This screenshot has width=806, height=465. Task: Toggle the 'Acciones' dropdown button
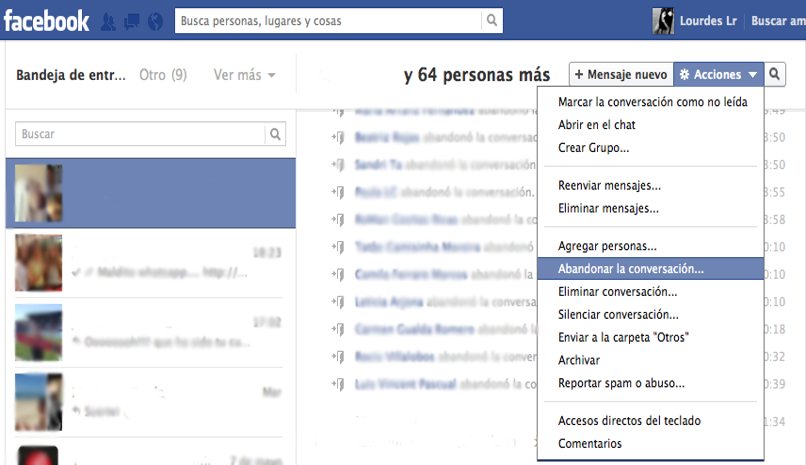point(719,75)
